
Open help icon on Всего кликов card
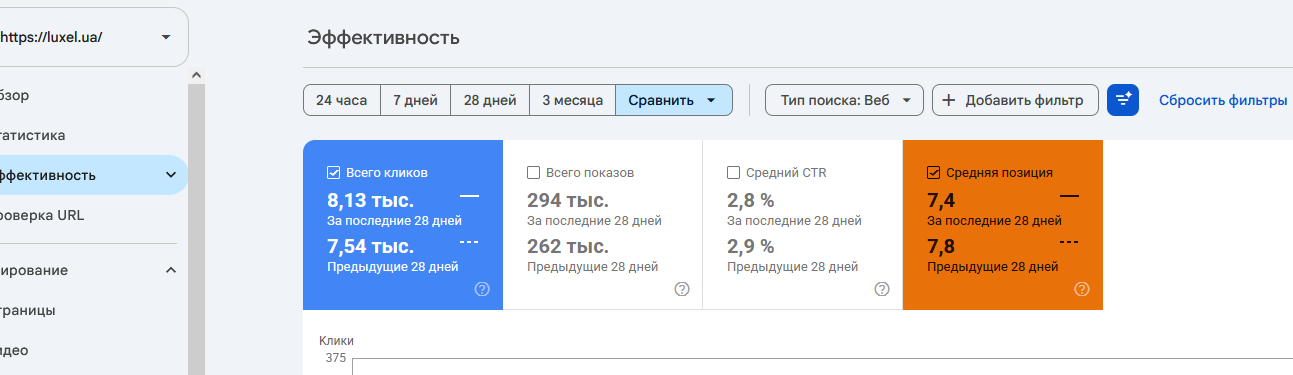tap(482, 289)
